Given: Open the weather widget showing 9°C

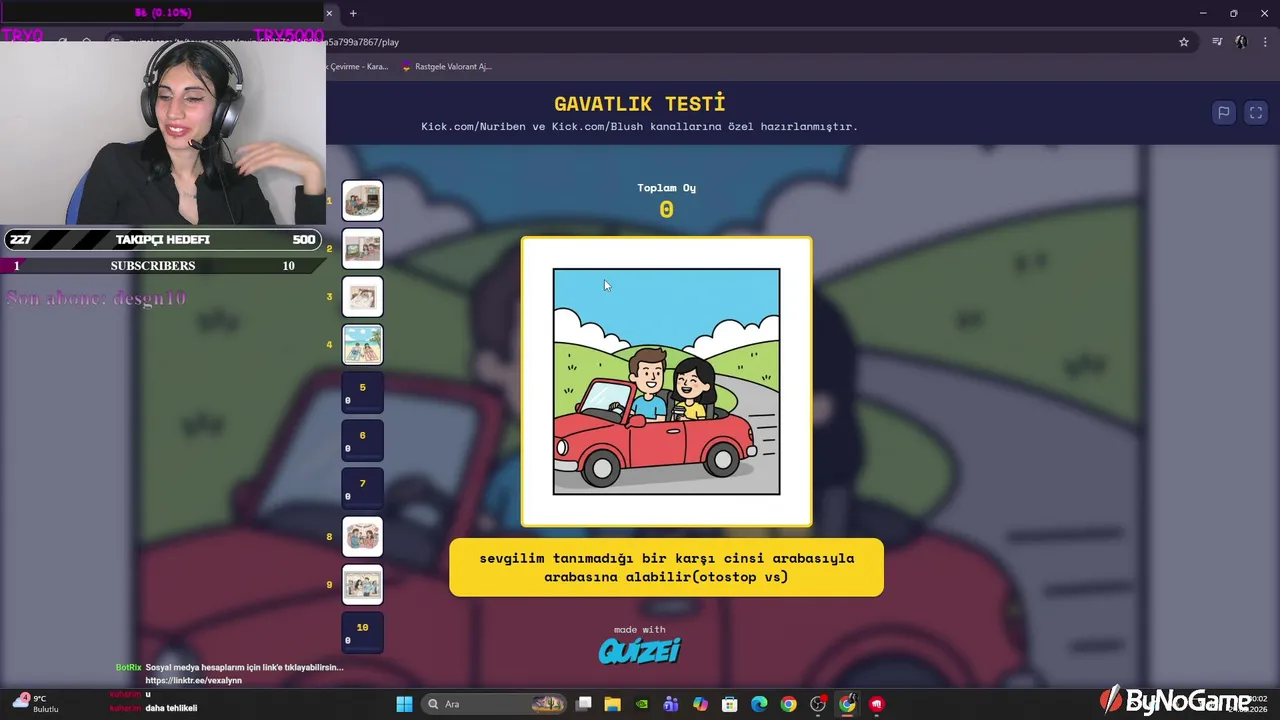Looking at the screenshot, I should coord(37,703).
